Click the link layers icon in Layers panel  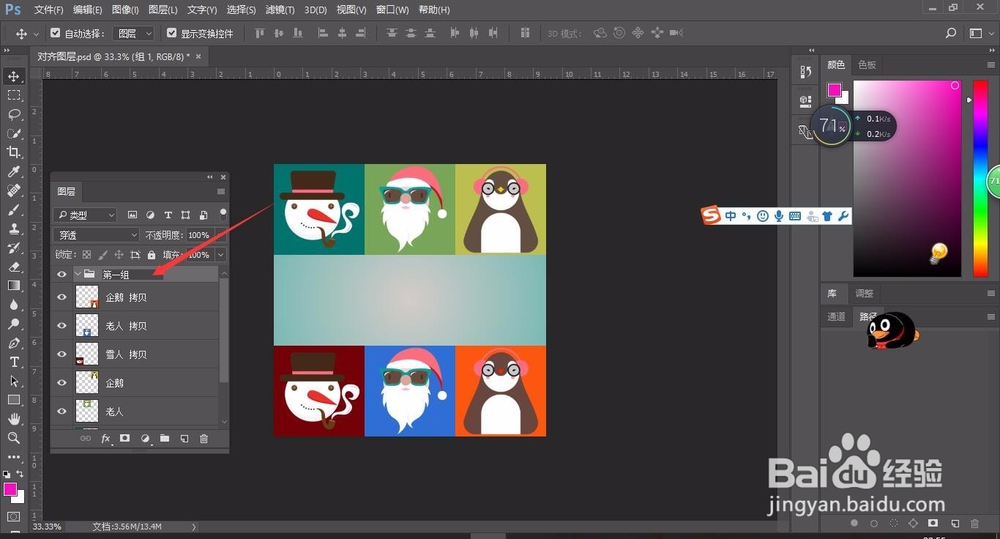(85, 439)
